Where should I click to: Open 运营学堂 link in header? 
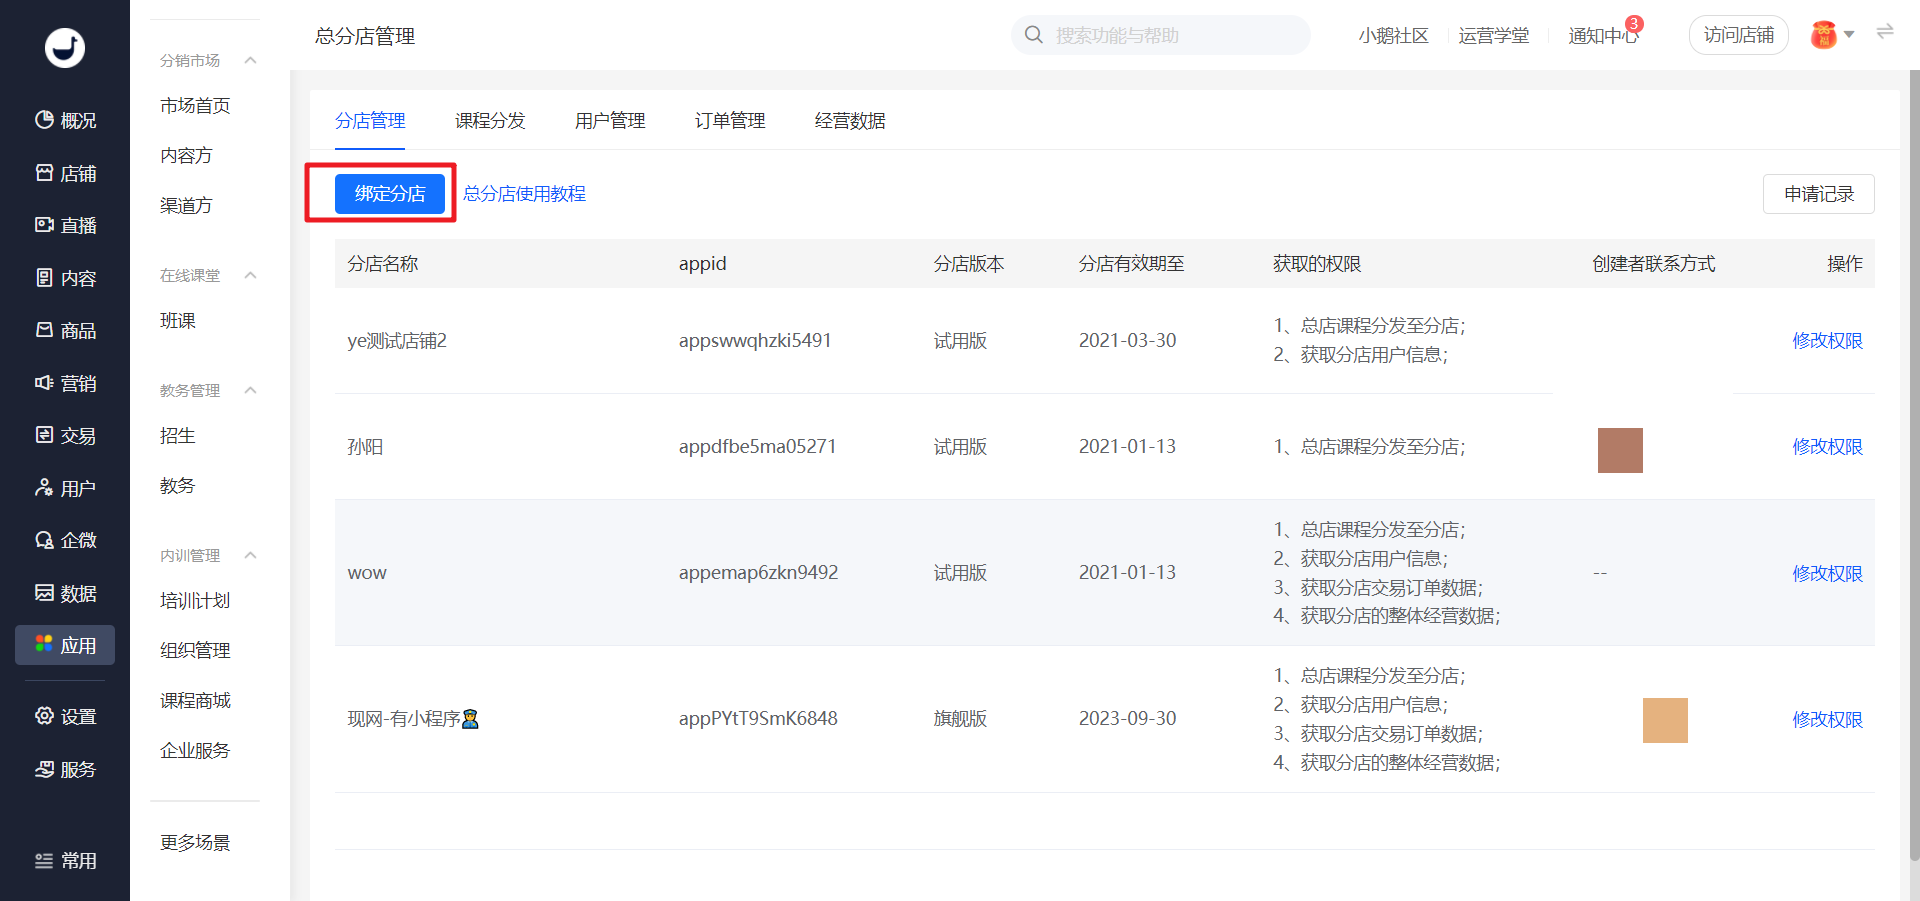coord(1493,36)
